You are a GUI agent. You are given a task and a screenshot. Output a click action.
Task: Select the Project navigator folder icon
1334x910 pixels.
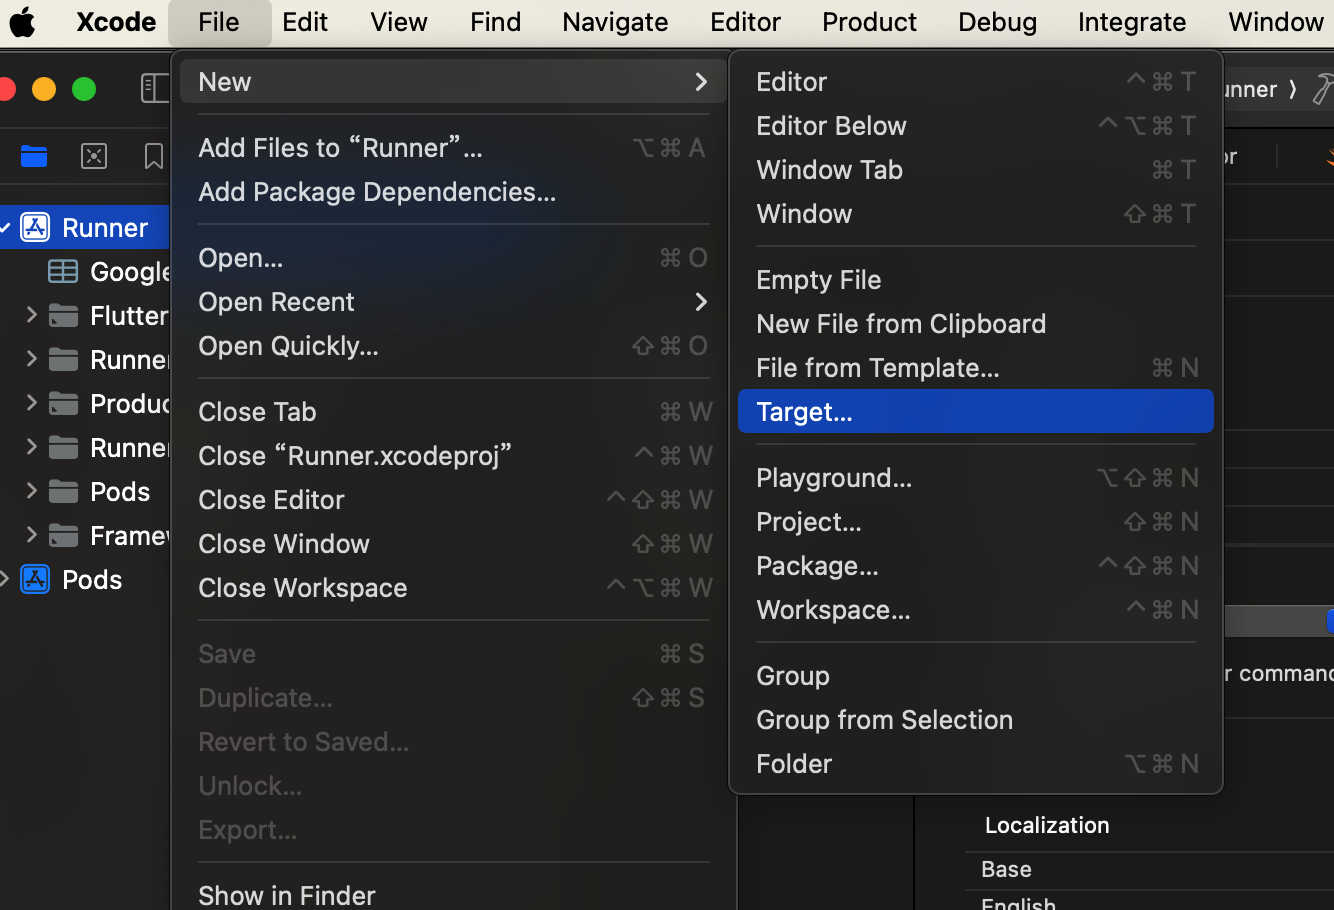point(34,156)
